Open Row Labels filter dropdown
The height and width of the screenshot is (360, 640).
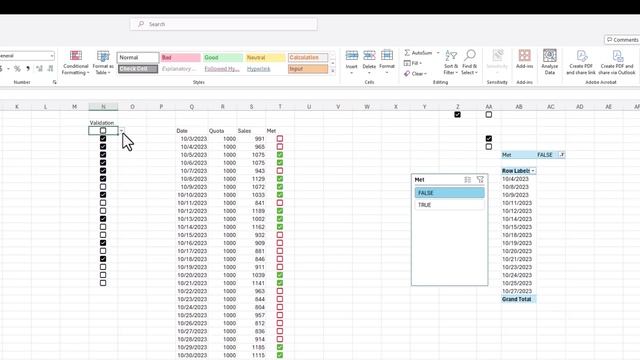coord(533,171)
